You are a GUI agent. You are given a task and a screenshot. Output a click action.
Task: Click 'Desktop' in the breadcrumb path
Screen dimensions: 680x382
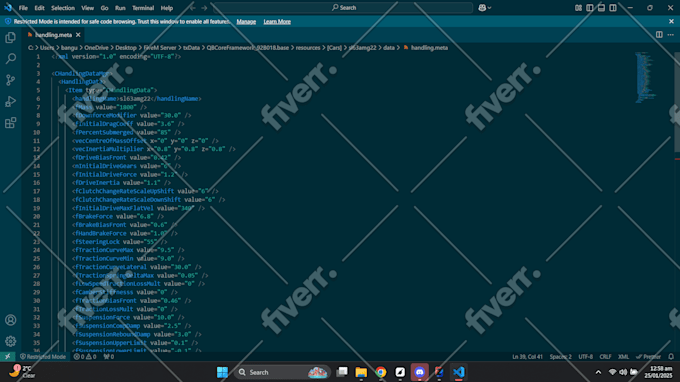[126, 48]
